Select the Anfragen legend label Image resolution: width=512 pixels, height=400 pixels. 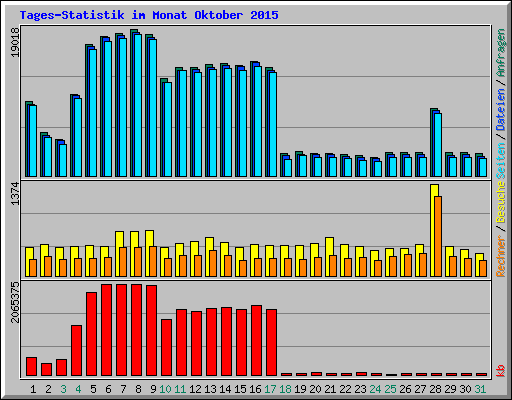point(501,53)
